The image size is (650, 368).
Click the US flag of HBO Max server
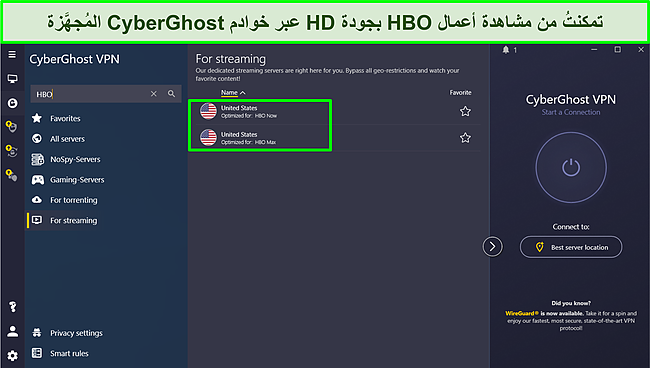coord(208,138)
